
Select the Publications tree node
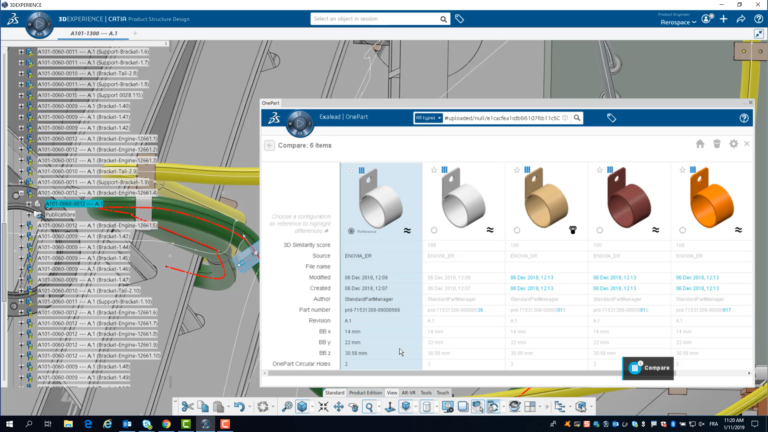pos(60,215)
